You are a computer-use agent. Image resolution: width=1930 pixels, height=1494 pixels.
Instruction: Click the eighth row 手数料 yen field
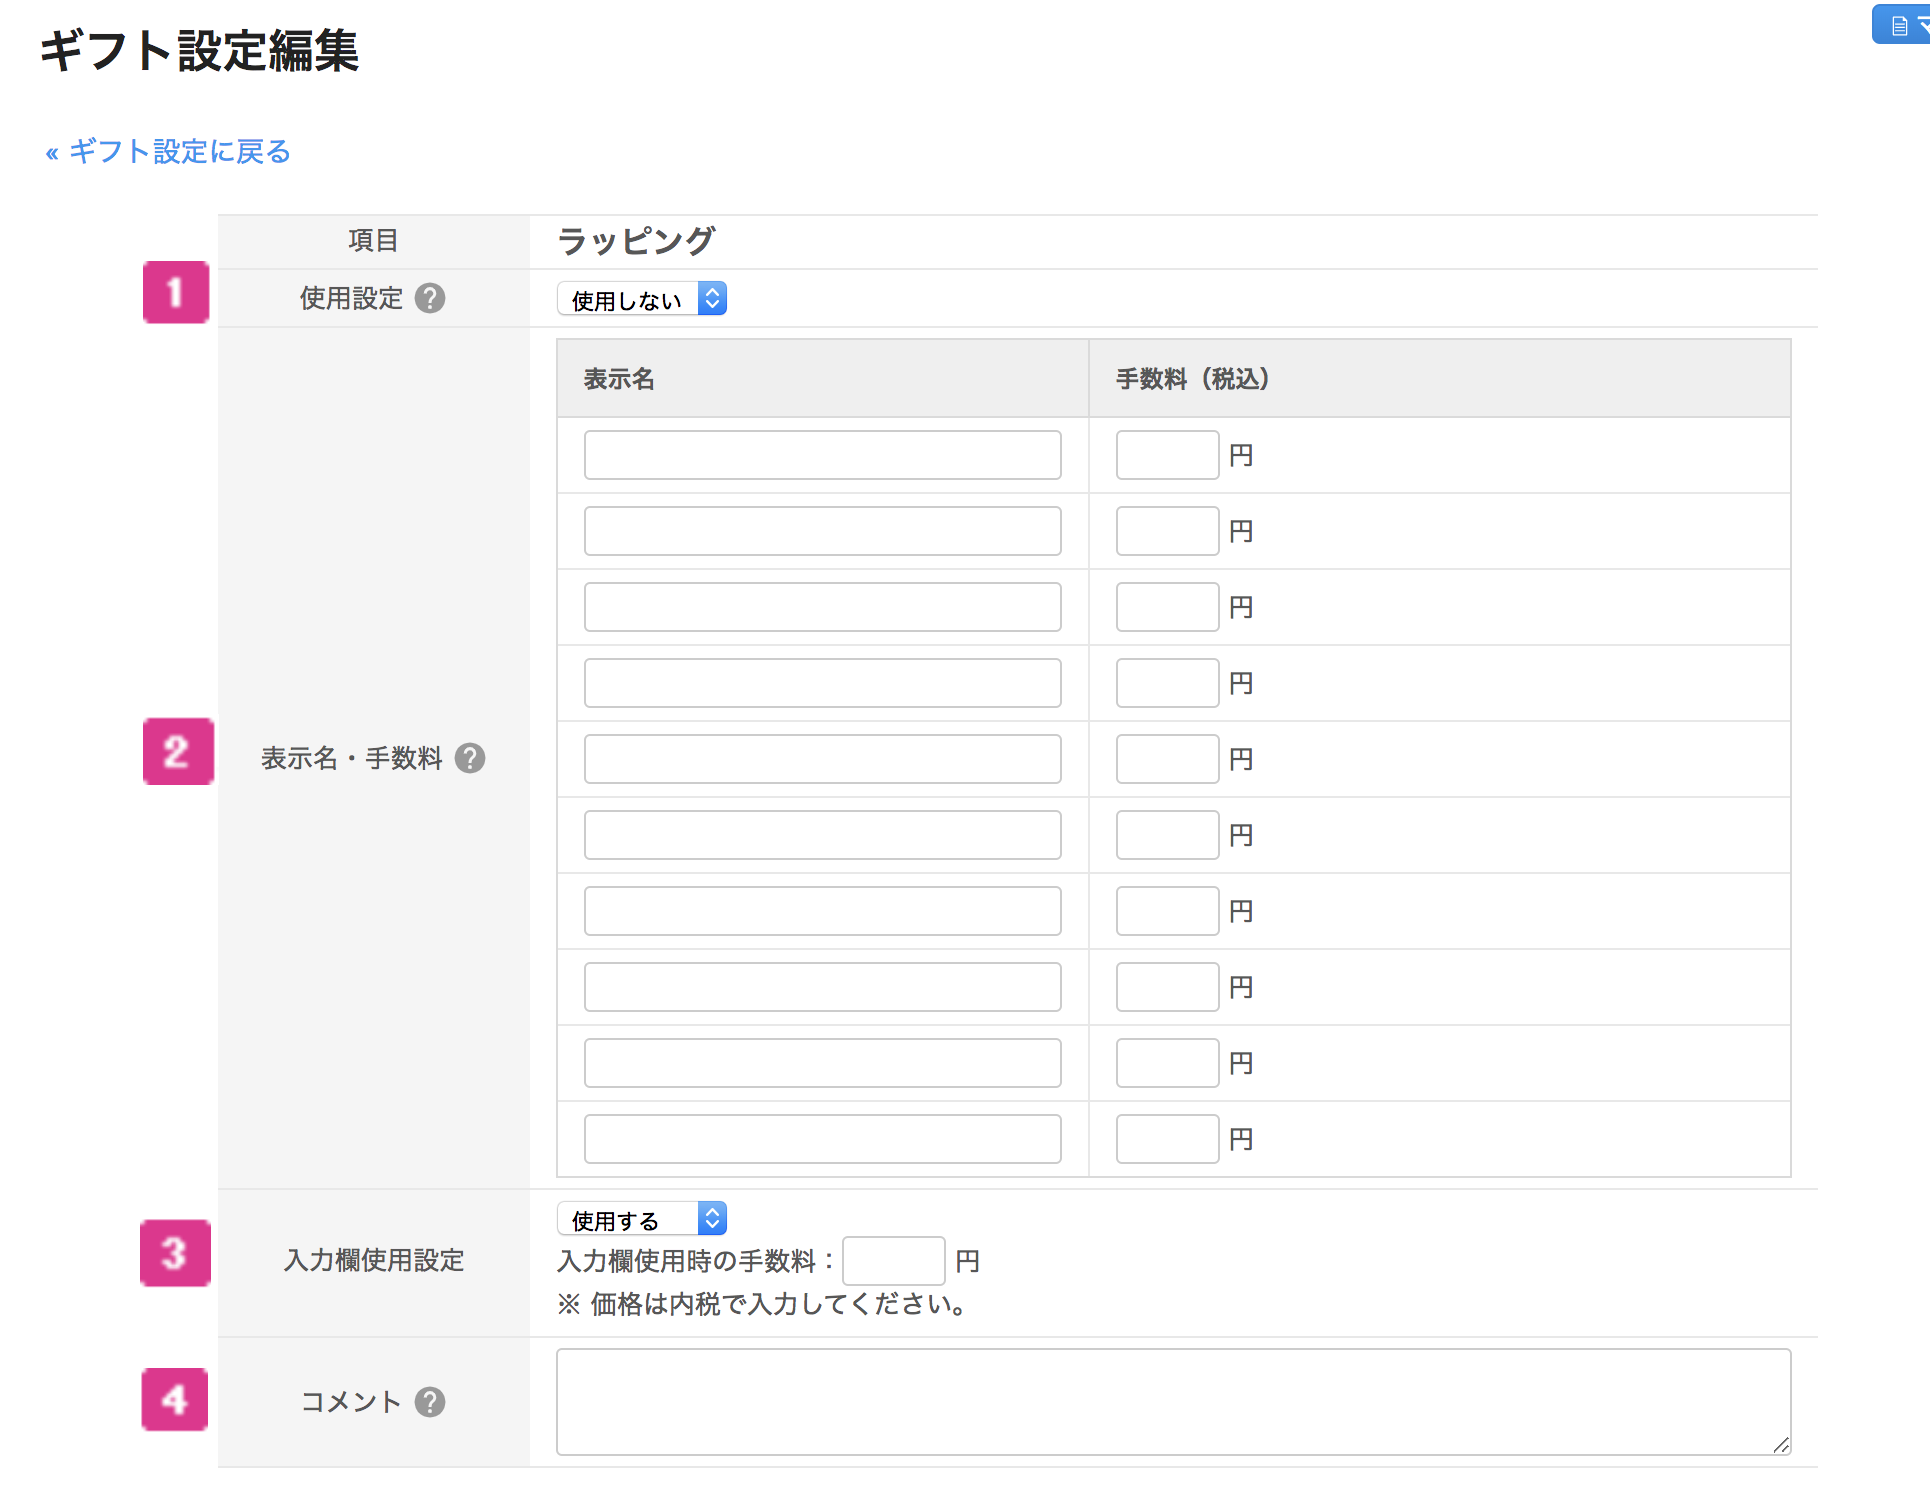click(1167, 987)
